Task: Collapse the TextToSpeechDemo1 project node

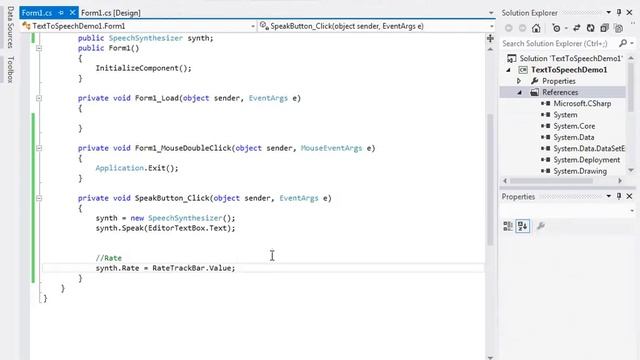Action: (509, 70)
